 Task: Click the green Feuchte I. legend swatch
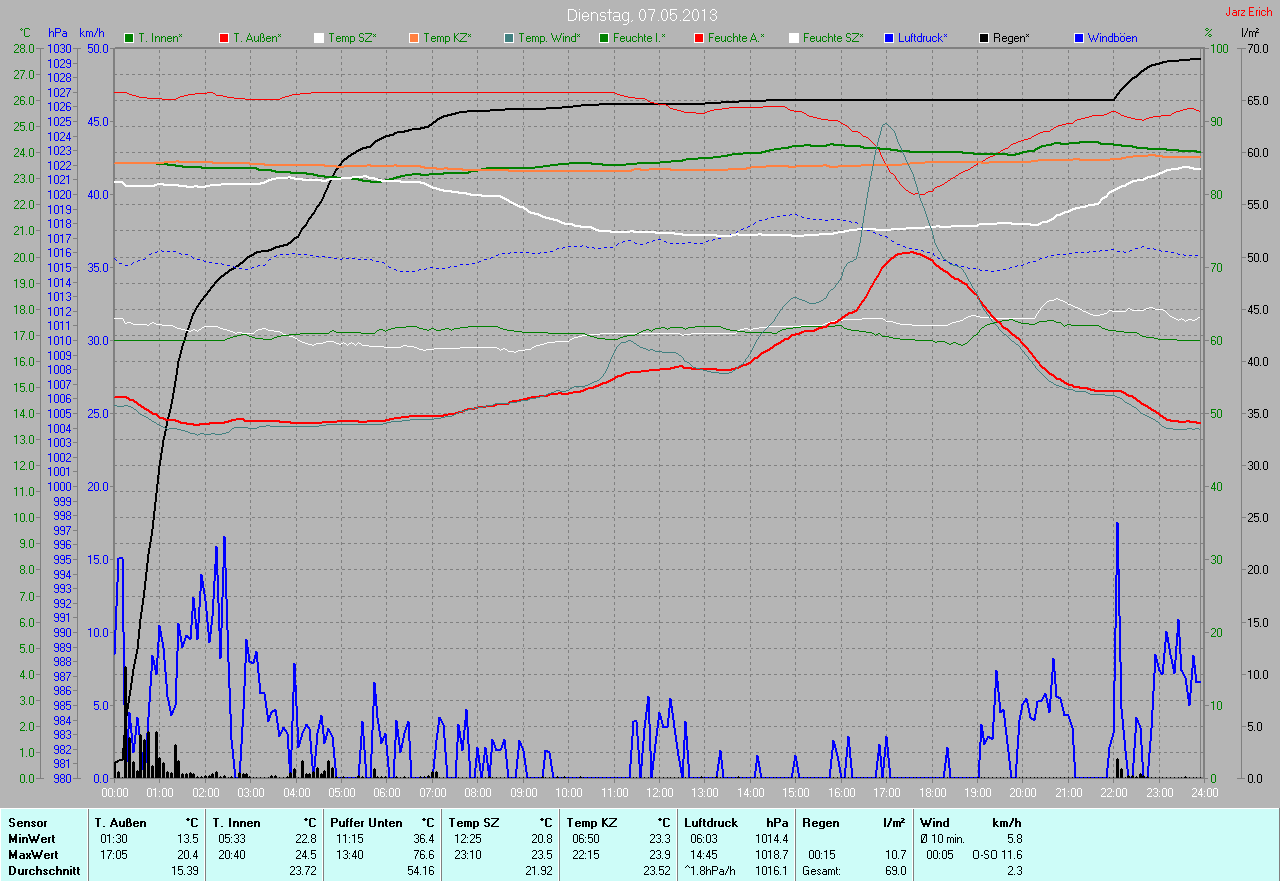[604, 38]
